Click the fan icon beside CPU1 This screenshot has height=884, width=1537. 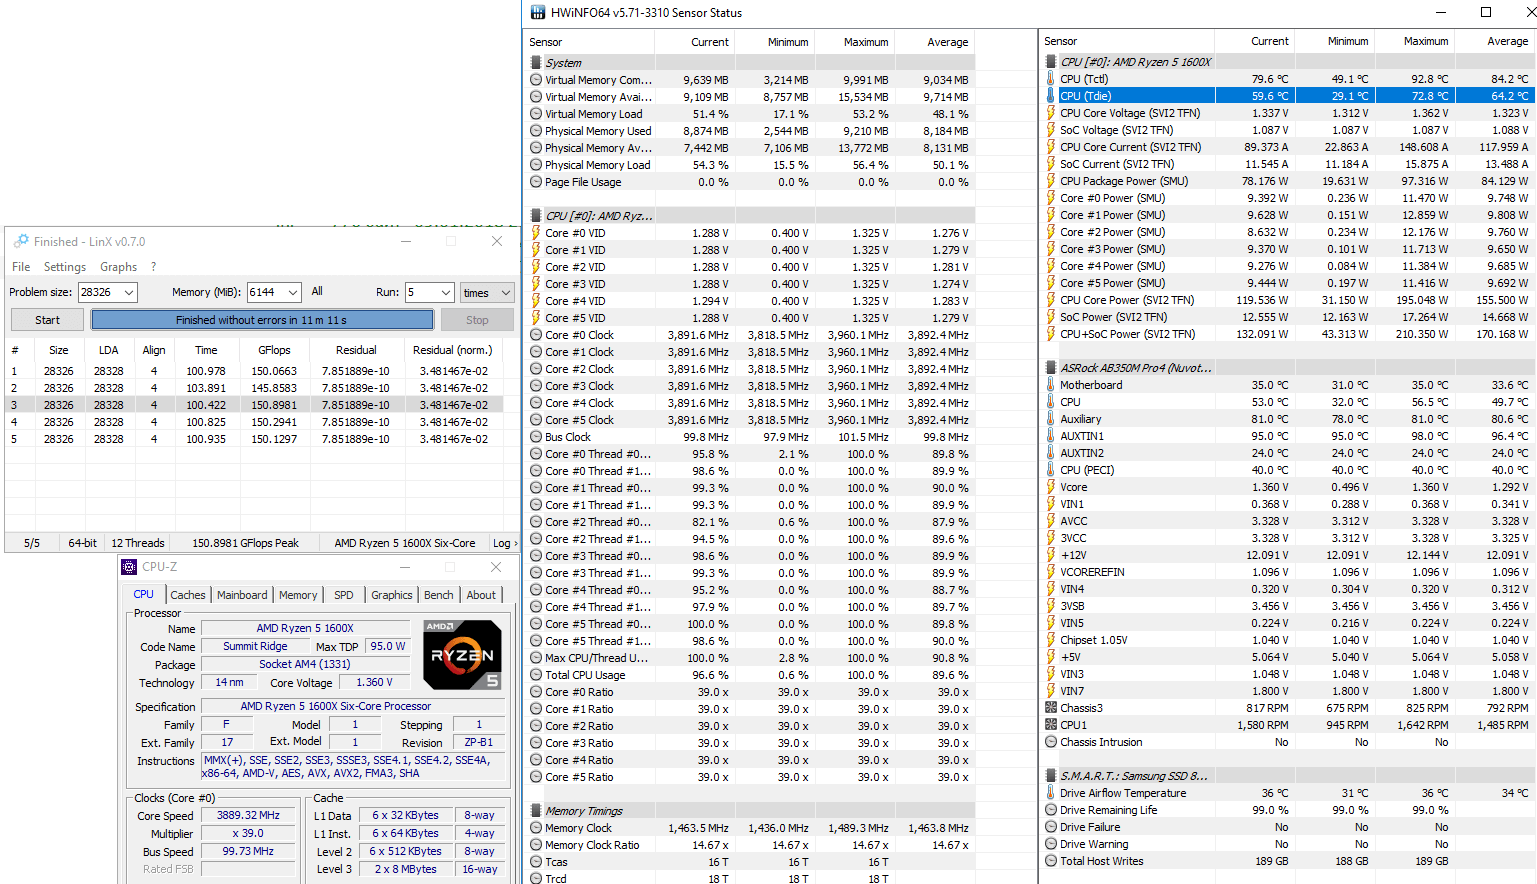[x=1051, y=725]
